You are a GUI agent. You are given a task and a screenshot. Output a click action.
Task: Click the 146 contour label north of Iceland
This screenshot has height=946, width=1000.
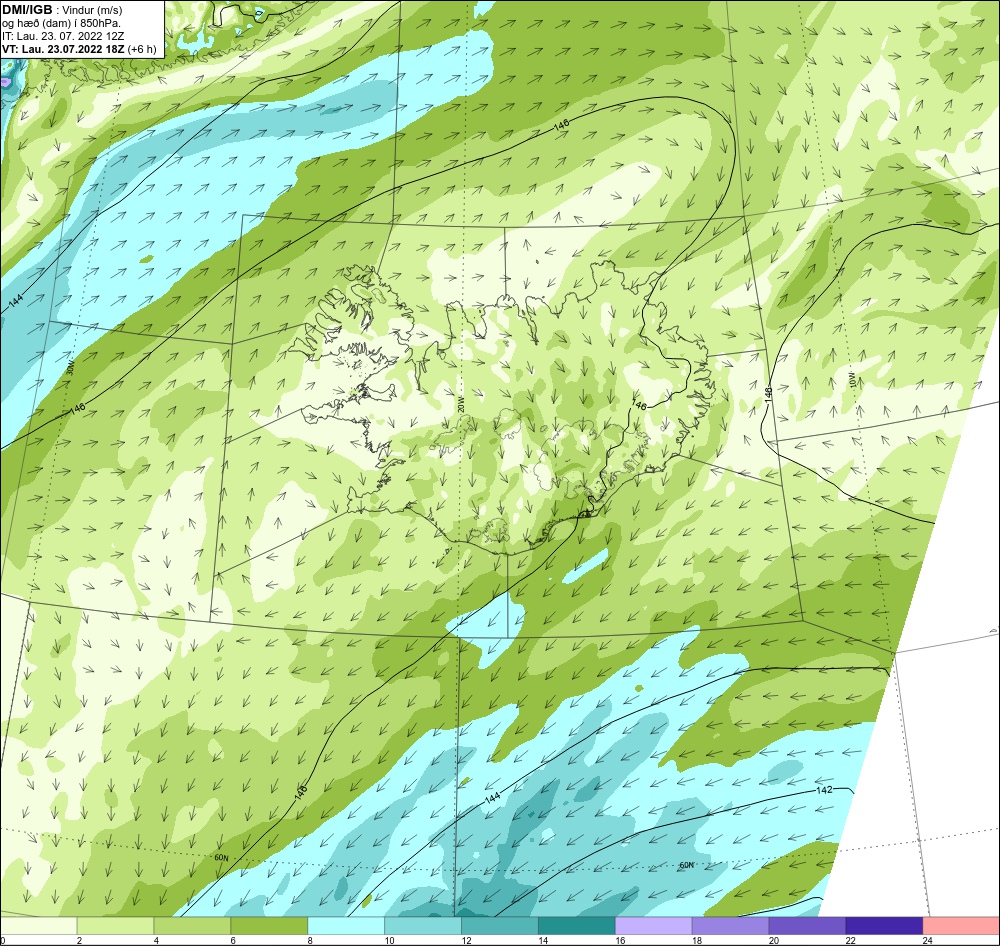[562, 126]
